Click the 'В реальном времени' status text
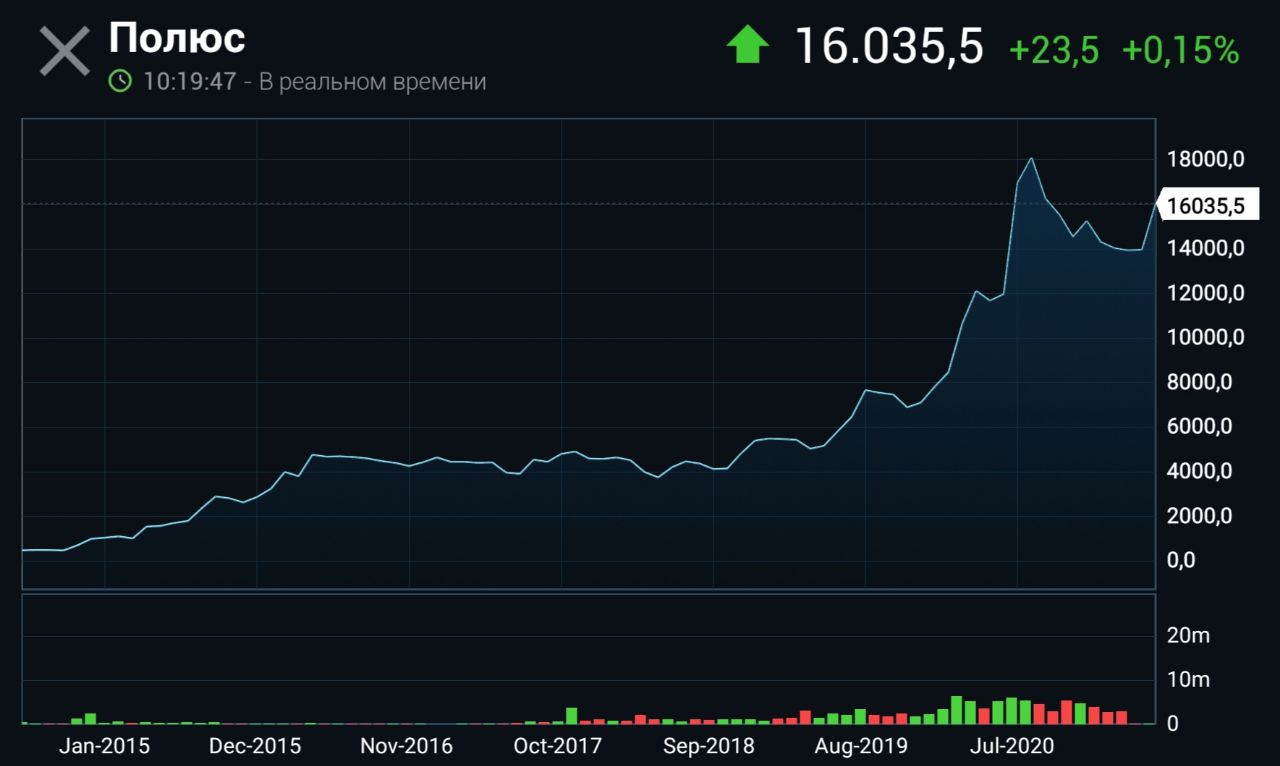The width and height of the screenshot is (1280, 766). pyautogui.click(x=373, y=82)
